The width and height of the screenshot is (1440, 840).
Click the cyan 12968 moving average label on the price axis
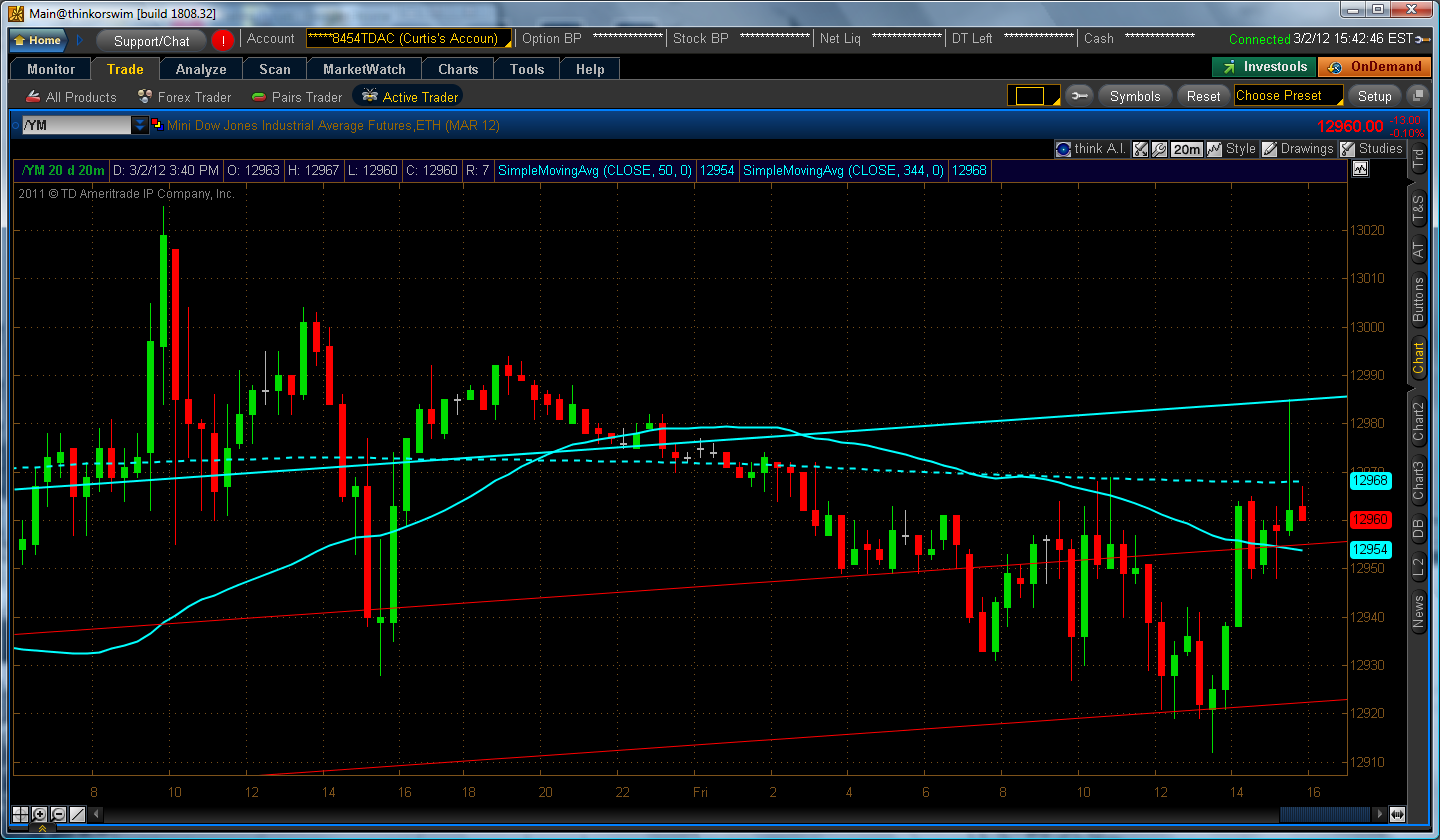point(1370,481)
